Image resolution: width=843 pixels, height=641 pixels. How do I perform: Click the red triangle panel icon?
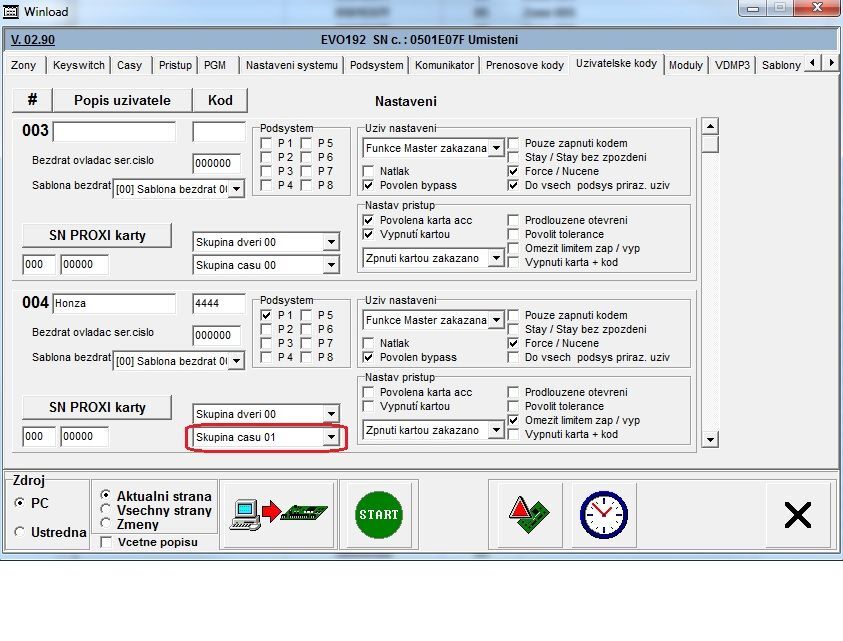pos(524,514)
